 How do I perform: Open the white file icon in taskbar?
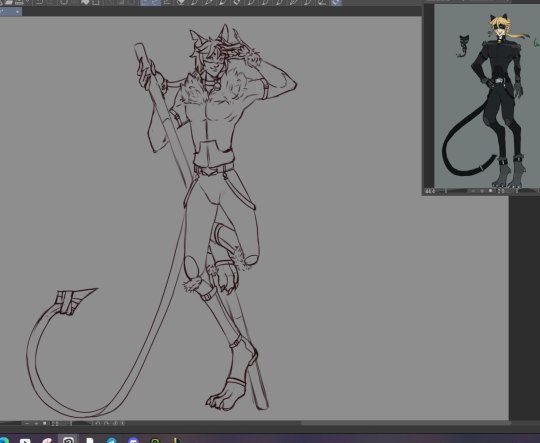tap(90, 440)
